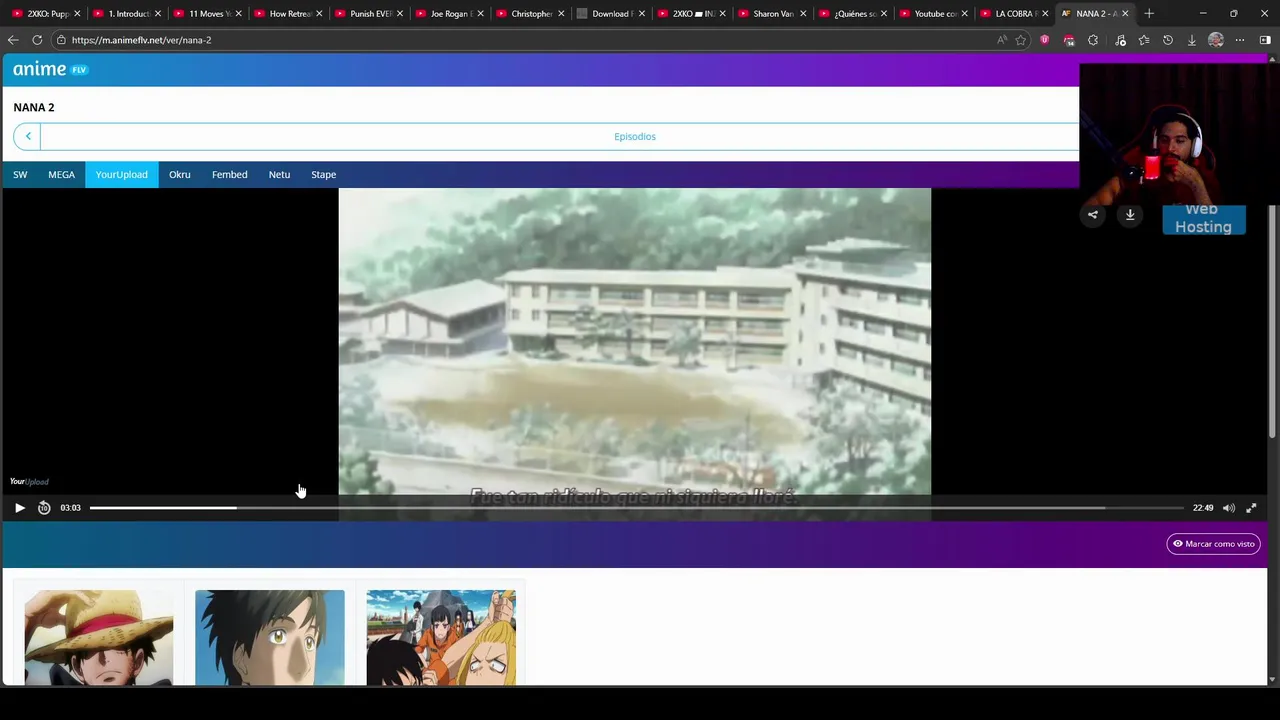1280x720 pixels.
Task: Open browser Settings and more menu
Action: 1240,40
